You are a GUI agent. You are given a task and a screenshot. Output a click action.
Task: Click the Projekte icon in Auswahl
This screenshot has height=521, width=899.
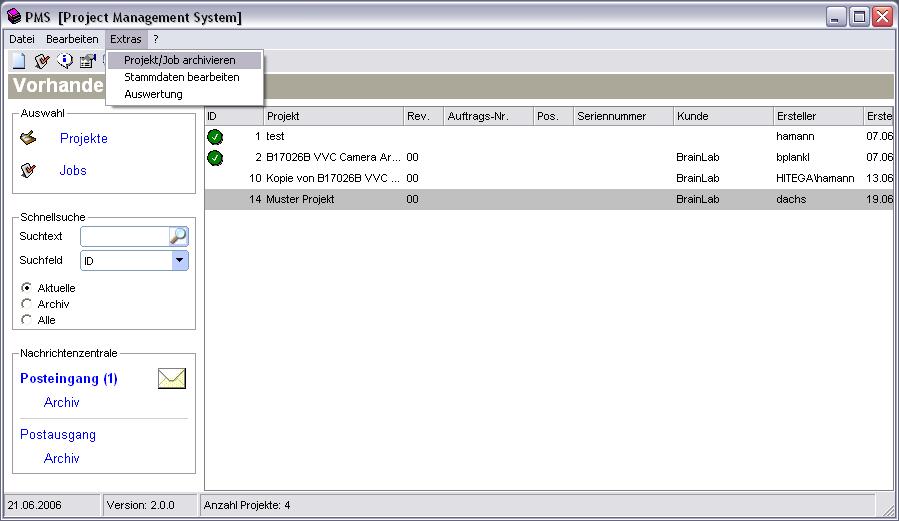click(29, 138)
